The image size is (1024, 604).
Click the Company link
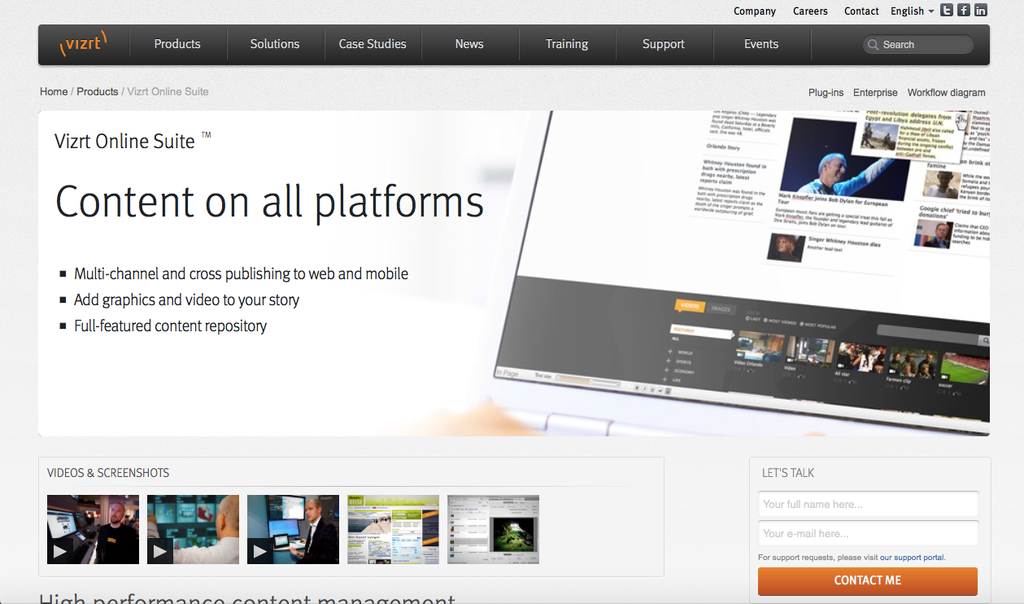click(754, 11)
